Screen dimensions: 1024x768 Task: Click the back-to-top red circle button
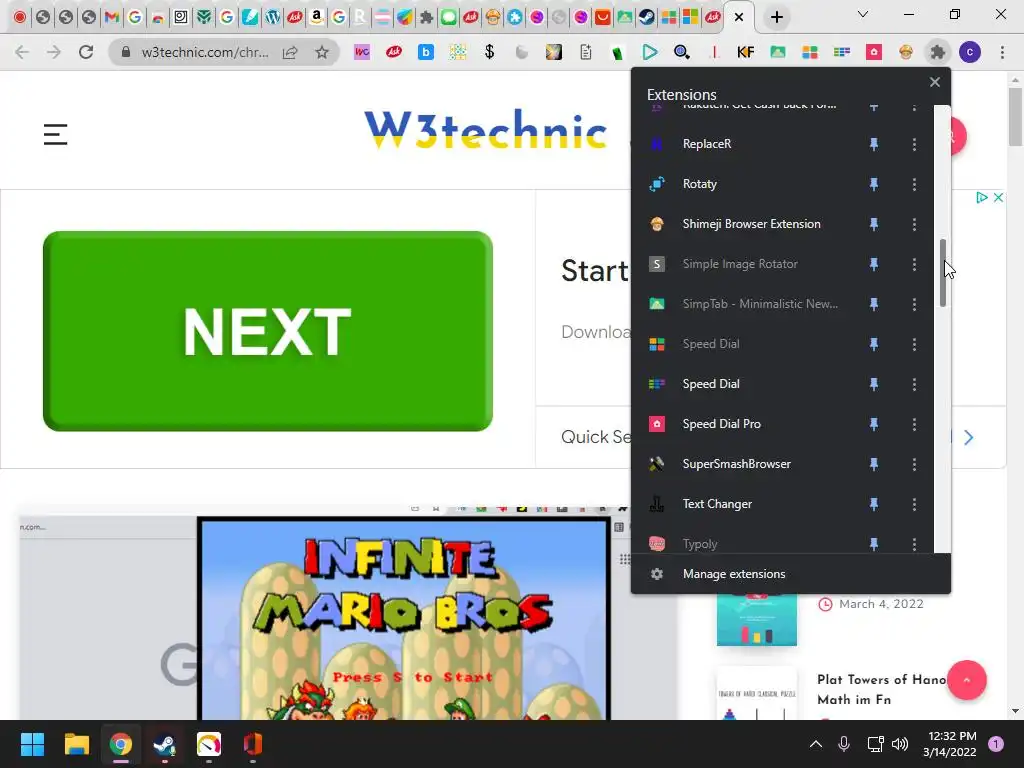[967, 680]
